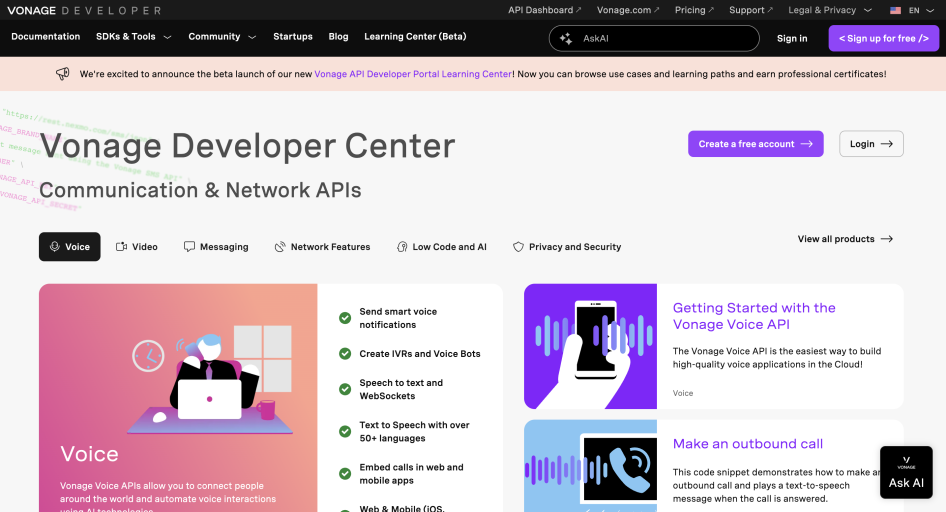Click the camera icon on Video tab
The image size is (946, 512).
pyautogui.click(x=121, y=246)
